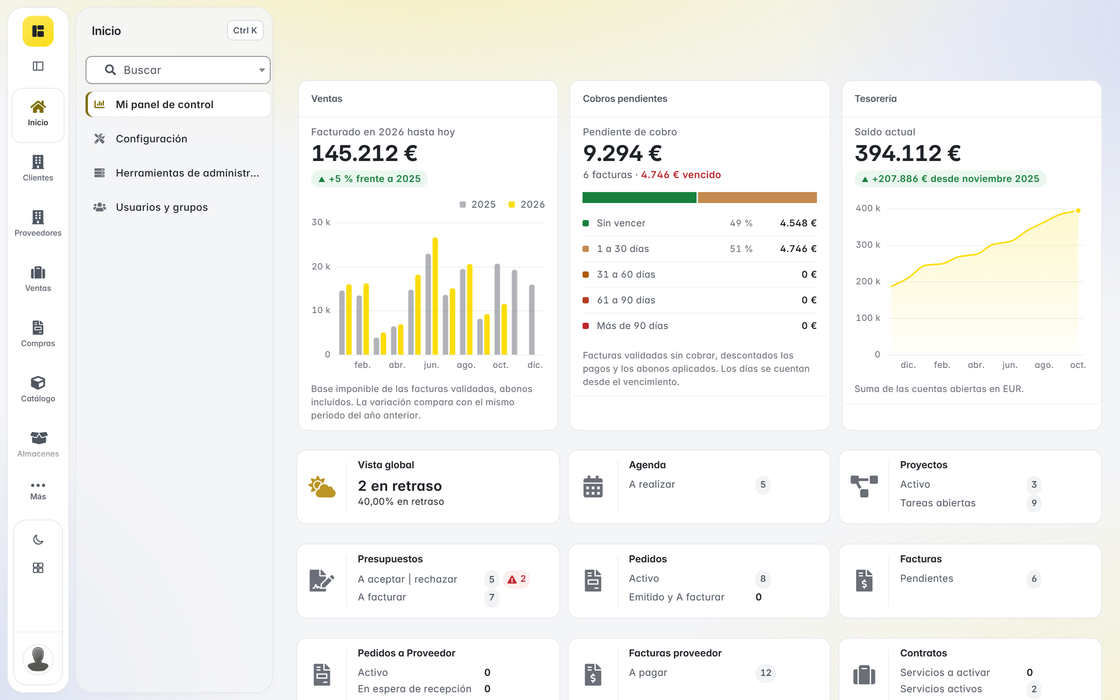Image resolution: width=1120 pixels, height=700 pixels.
Task: Select Mi panel de control menu item
Action: tap(178, 104)
